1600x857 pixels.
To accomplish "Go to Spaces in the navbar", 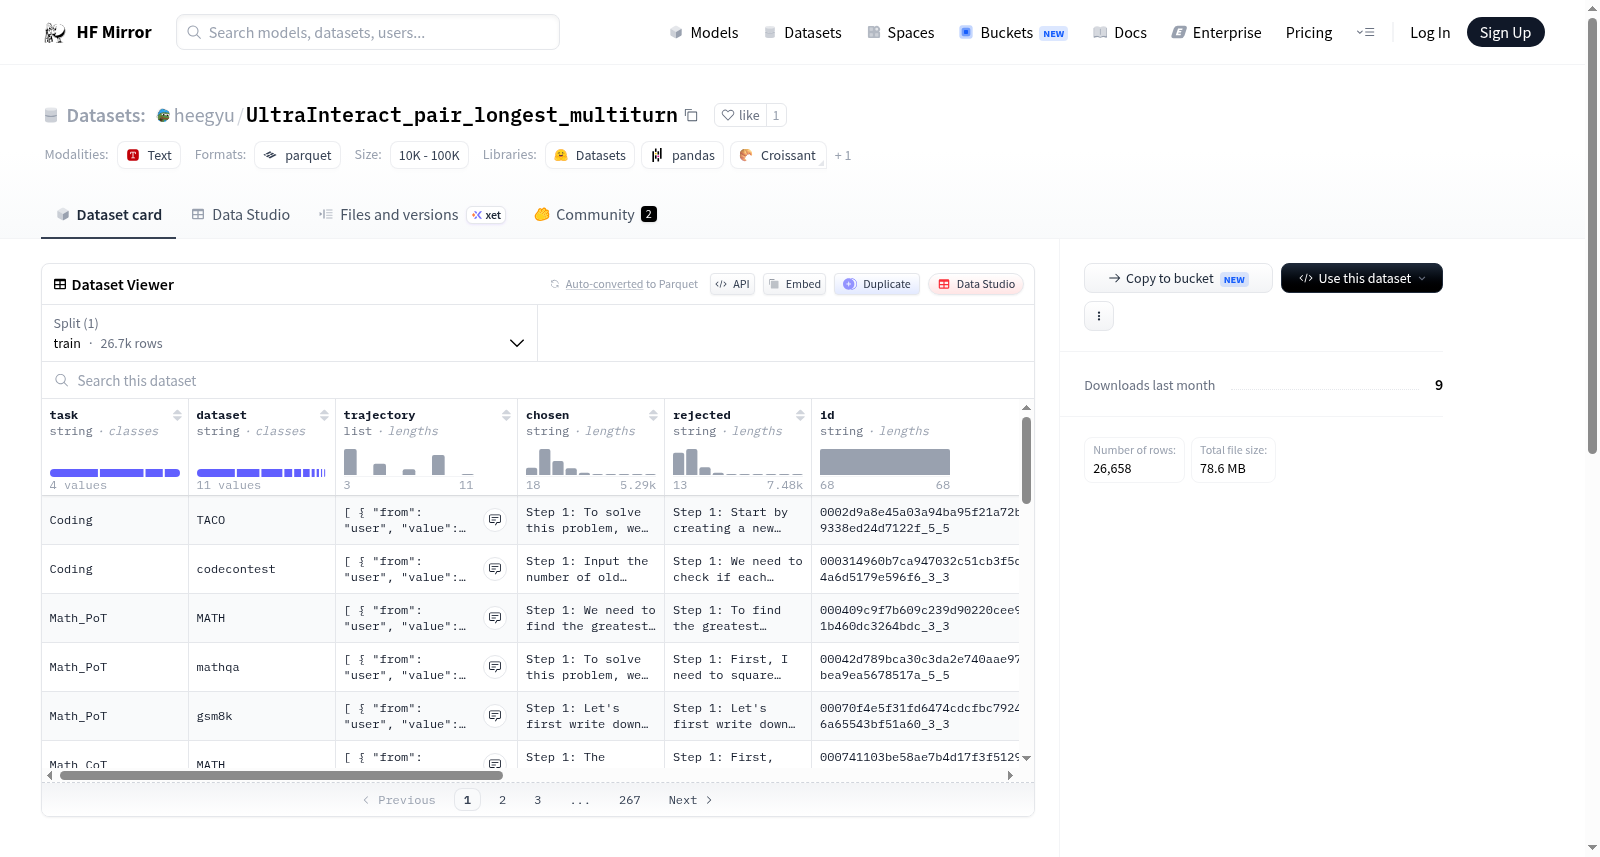I will (901, 33).
